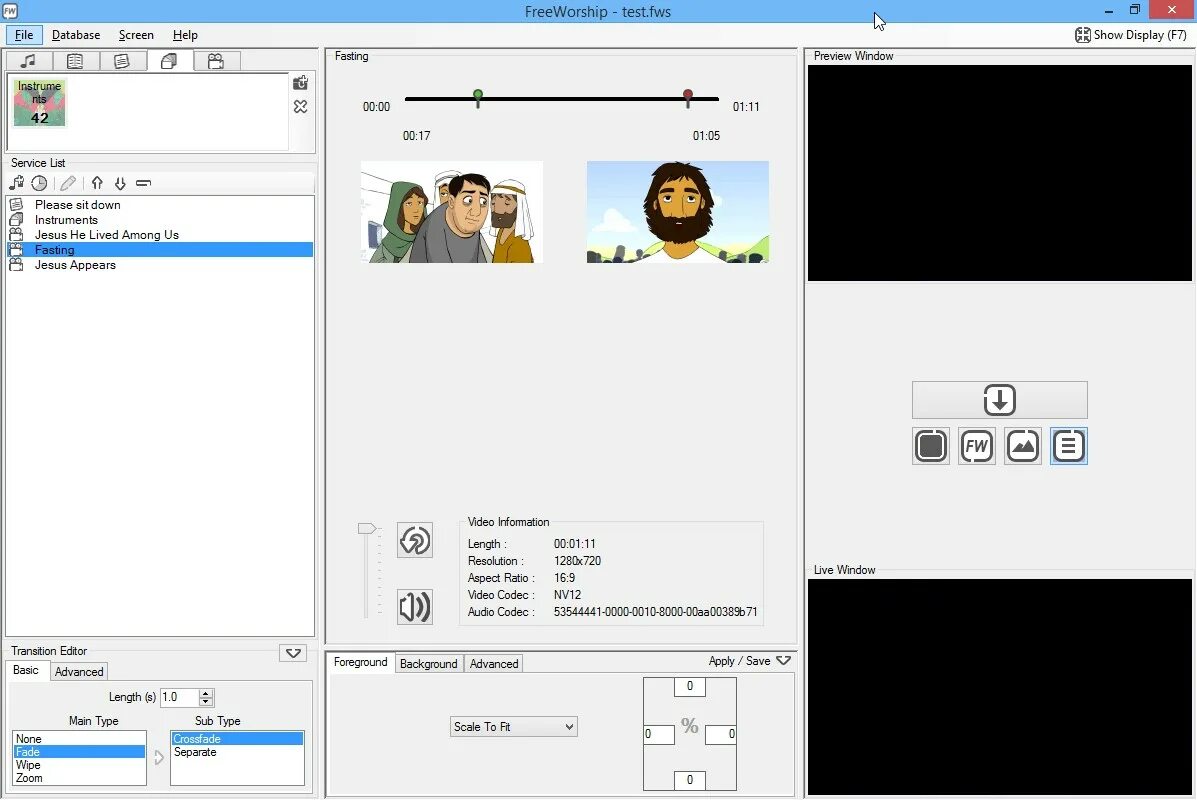Select 'Crossfade' sub type
Screen dimensions: 1197x800
237,739
